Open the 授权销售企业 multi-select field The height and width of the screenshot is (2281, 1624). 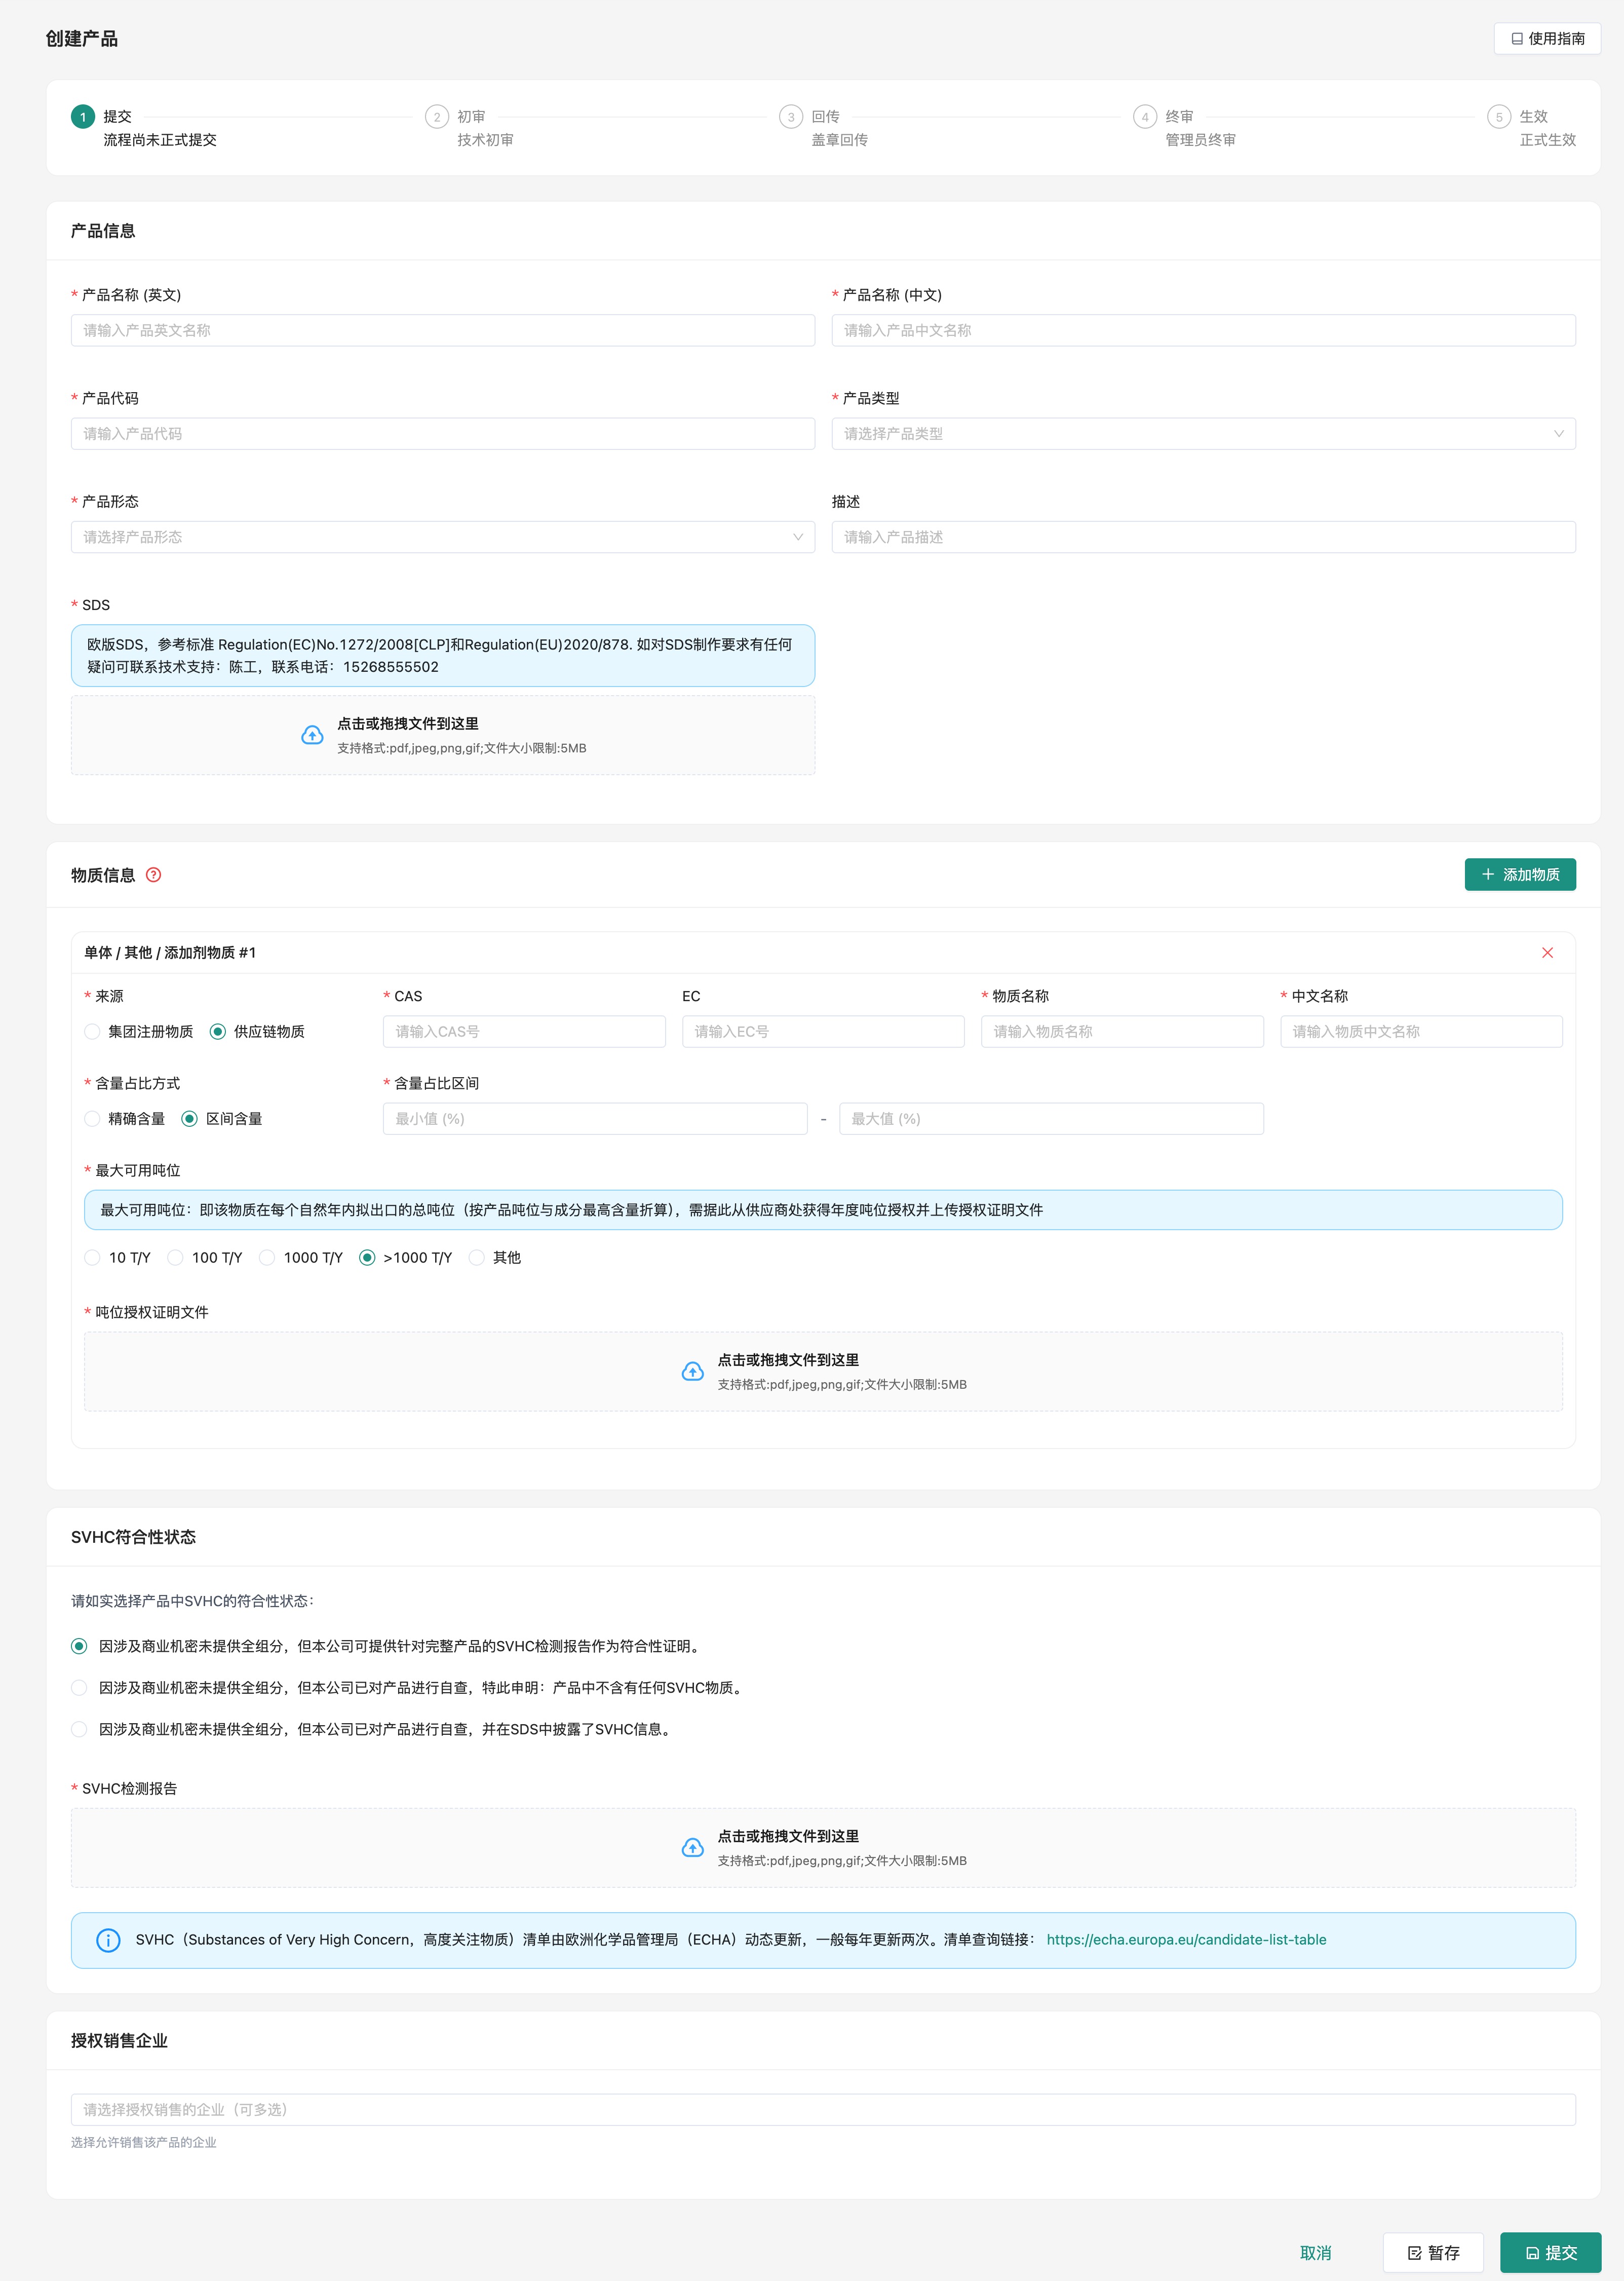point(822,2110)
